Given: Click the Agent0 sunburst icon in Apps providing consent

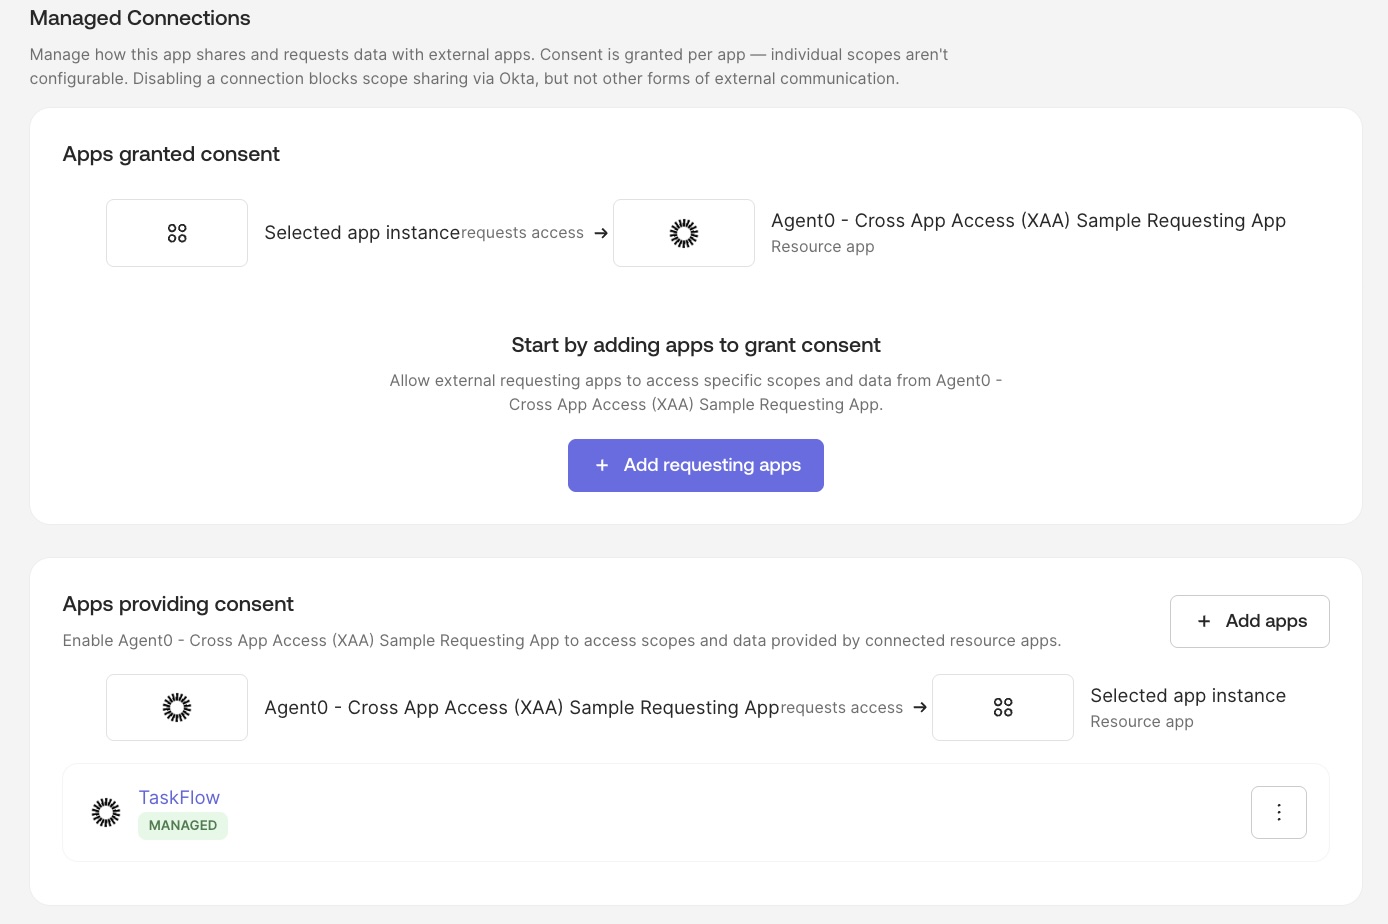Looking at the screenshot, I should click(177, 707).
